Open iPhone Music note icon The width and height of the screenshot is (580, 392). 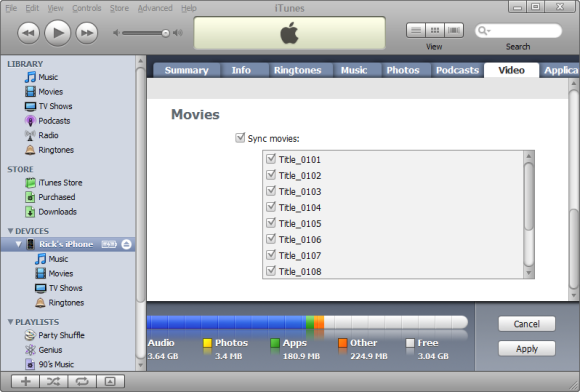click(x=40, y=259)
